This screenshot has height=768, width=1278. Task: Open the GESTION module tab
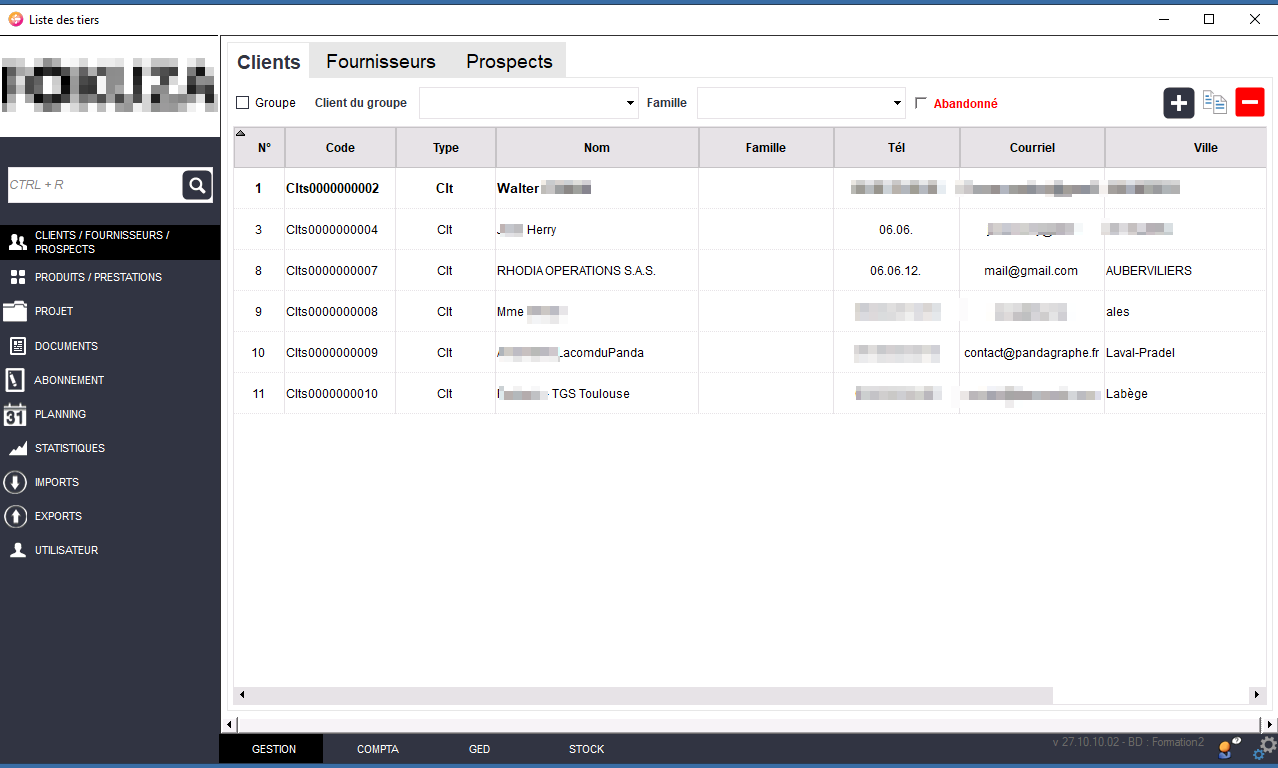[x=273, y=749]
